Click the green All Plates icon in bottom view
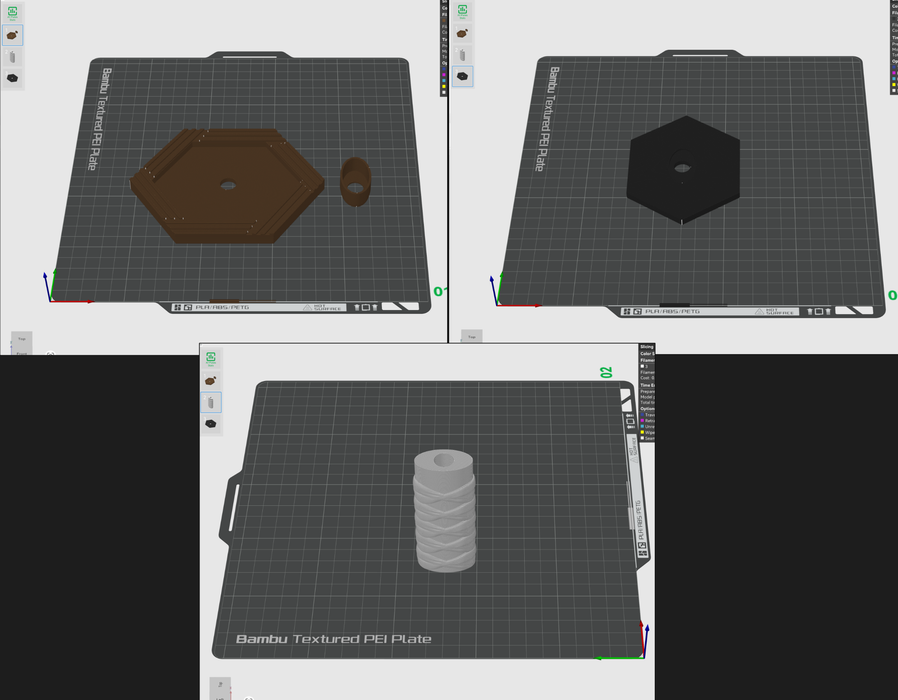The height and width of the screenshot is (700, 898). coord(212,359)
